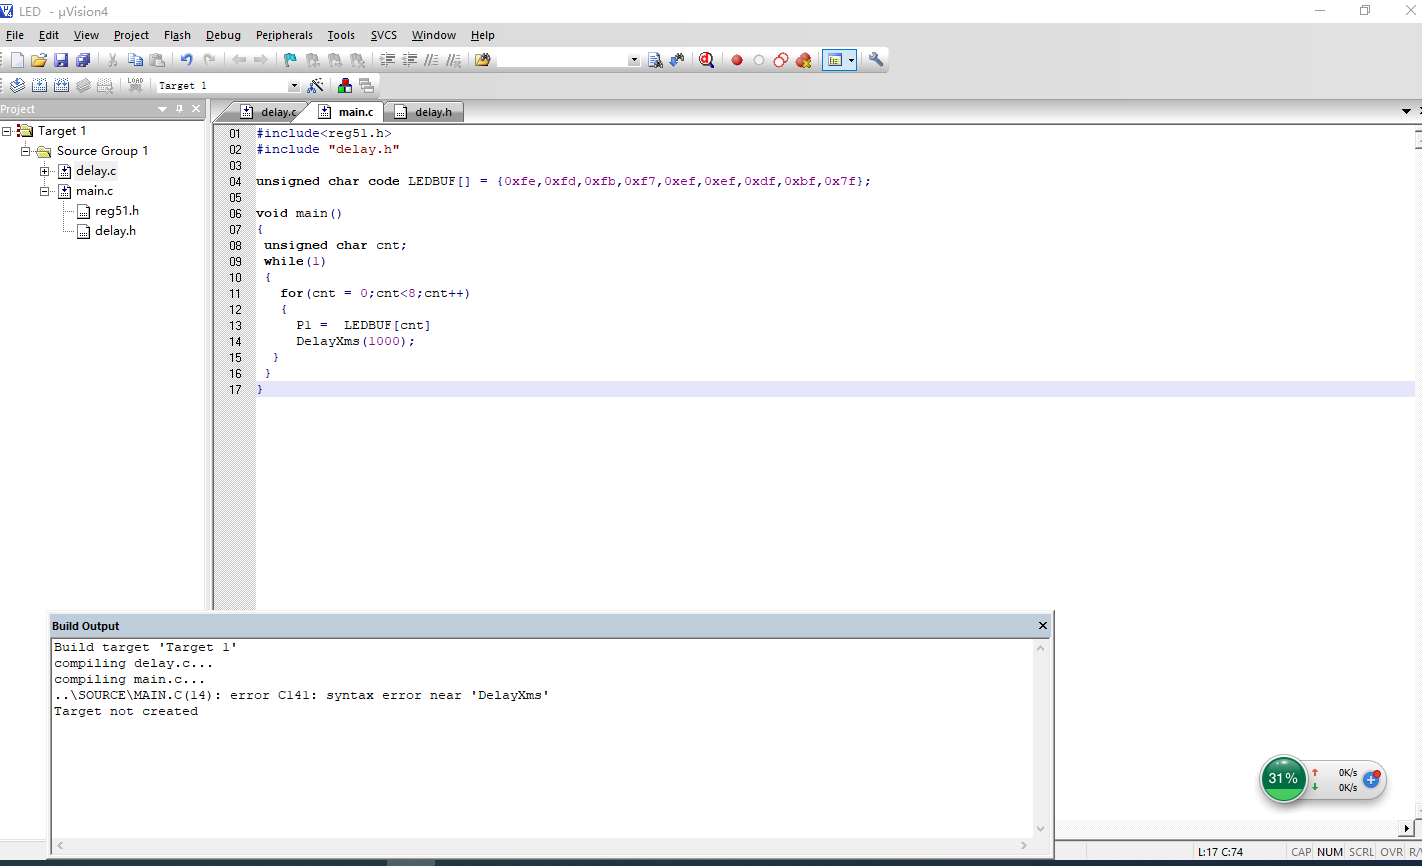The image size is (1422, 866).
Task: Open the editor tab list dropdown arrow
Action: click(x=1405, y=111)
